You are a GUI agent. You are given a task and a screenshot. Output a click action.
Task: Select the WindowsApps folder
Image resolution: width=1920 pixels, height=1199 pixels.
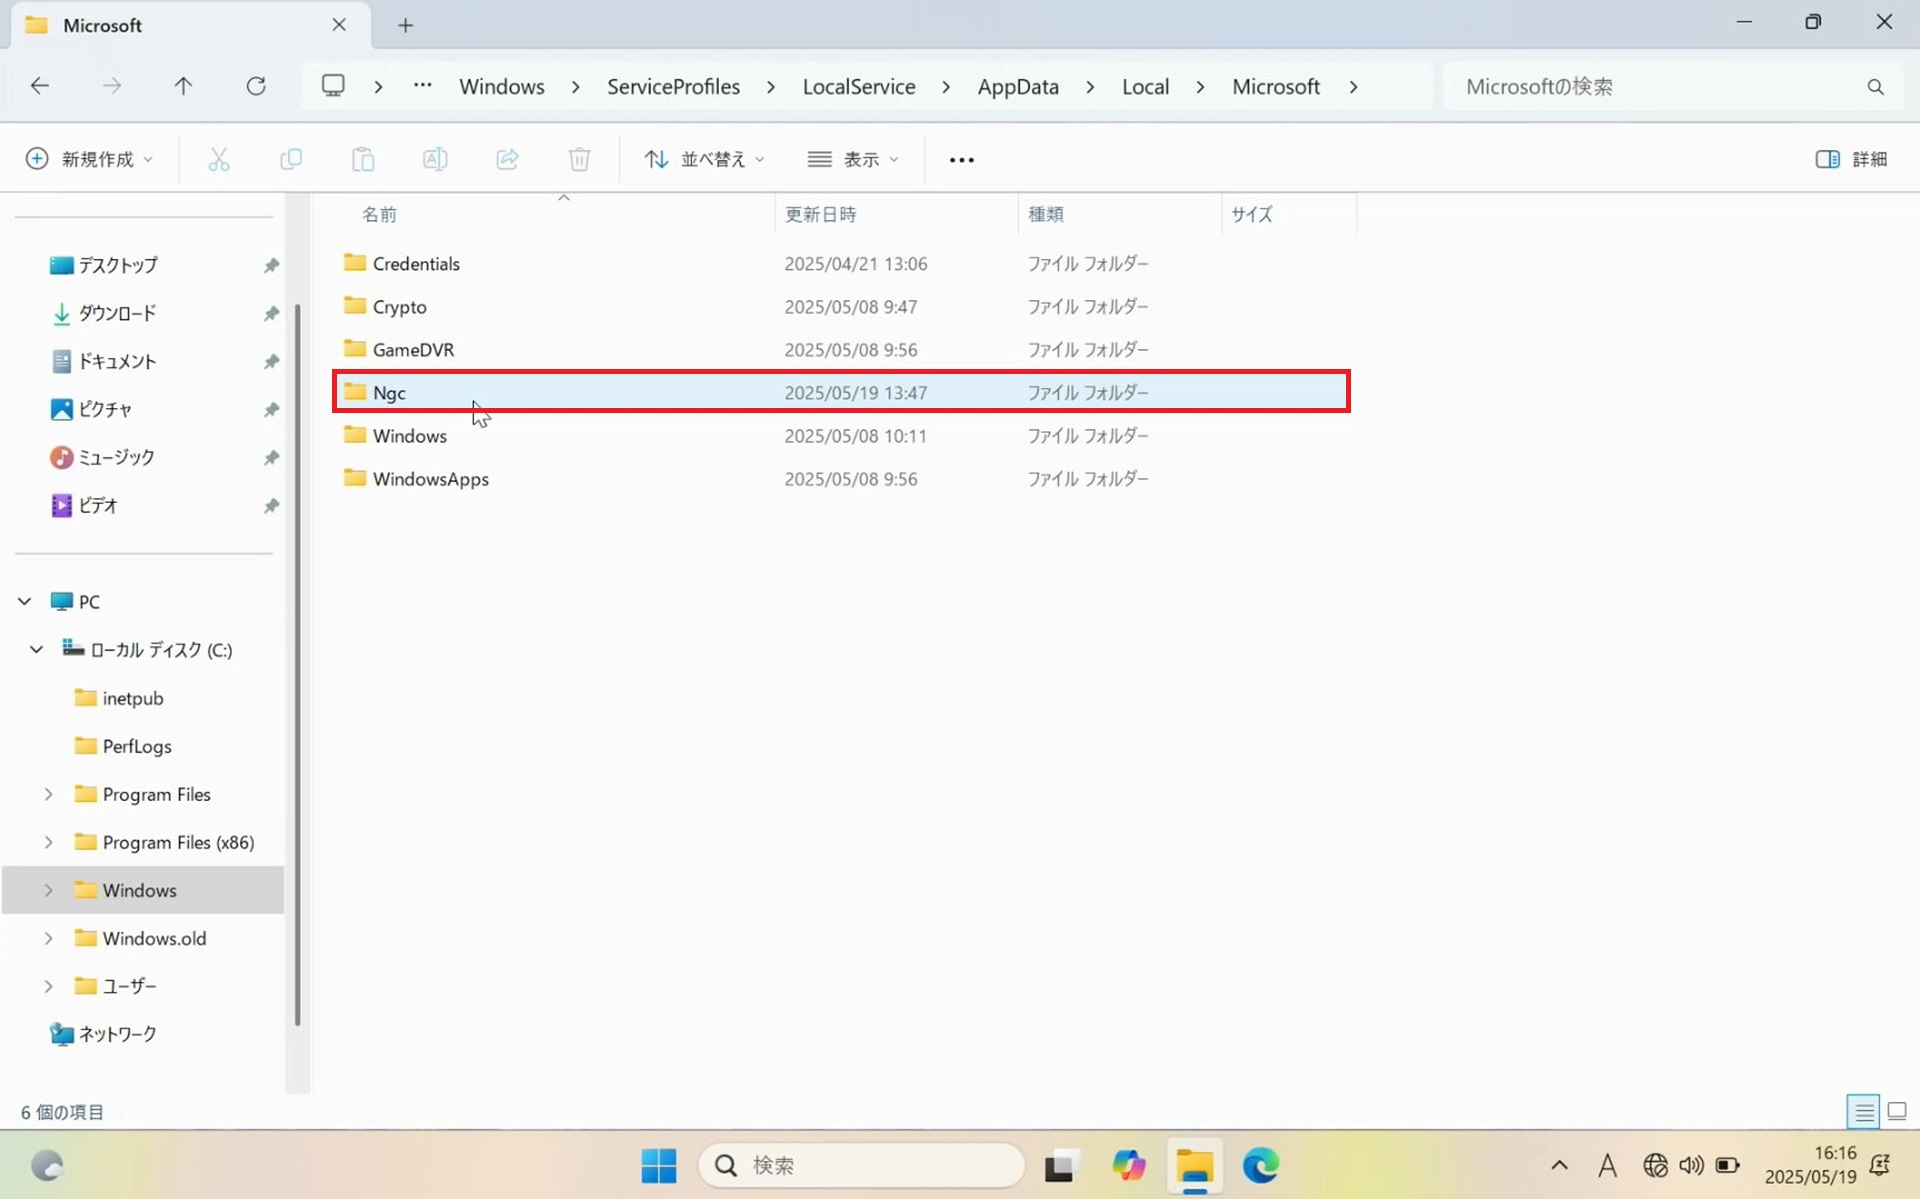(430, 479)
